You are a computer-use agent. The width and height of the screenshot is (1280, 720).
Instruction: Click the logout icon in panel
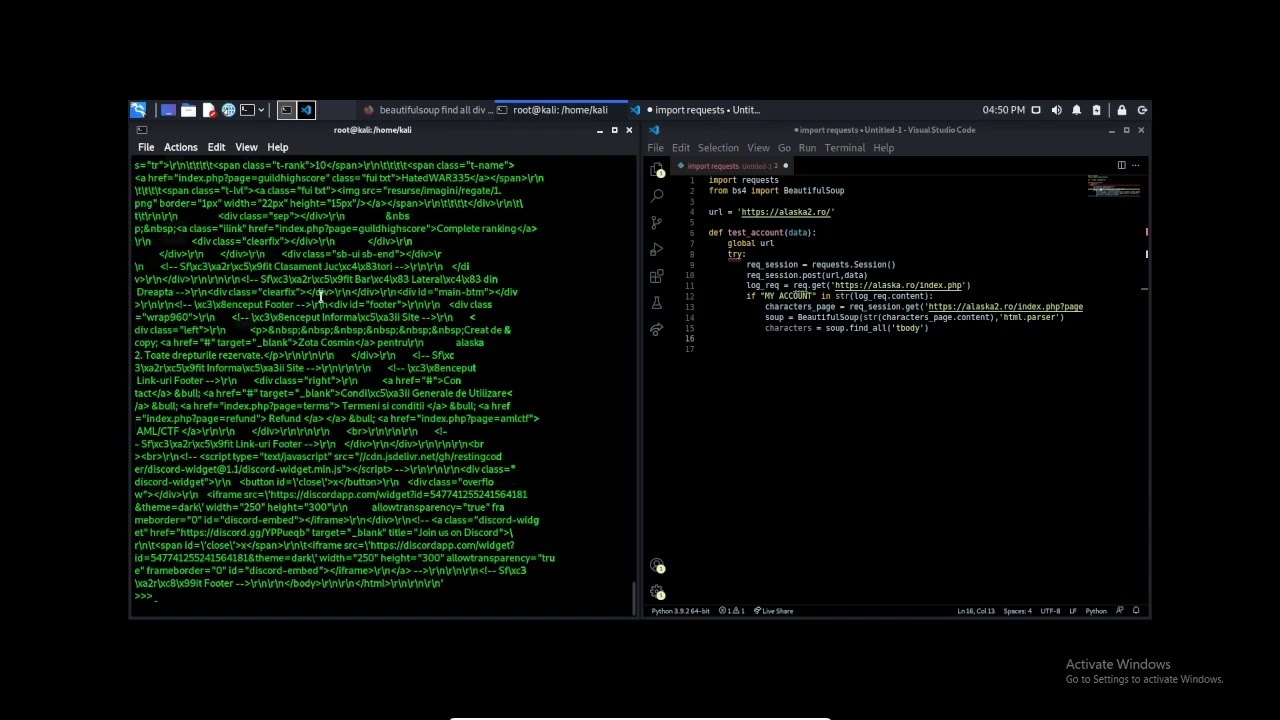(x=1142, y=110)
